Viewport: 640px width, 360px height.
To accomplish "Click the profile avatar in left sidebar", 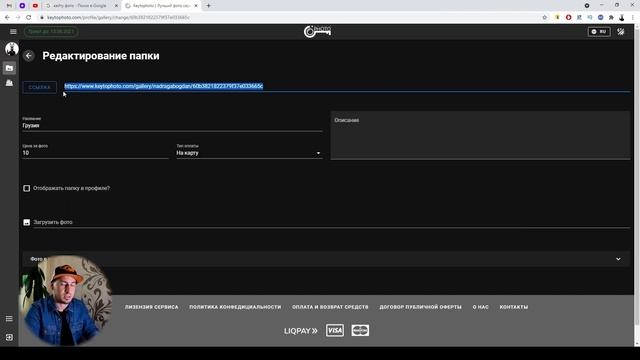I will click(x=12, y=49).
